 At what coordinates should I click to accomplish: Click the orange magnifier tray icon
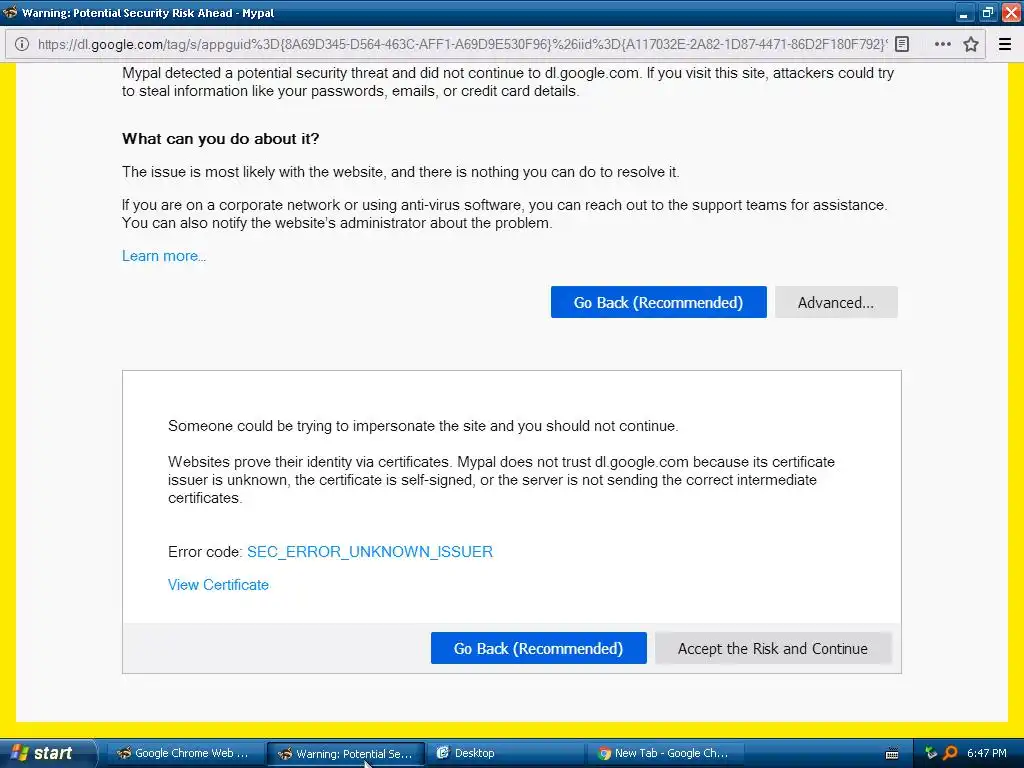pyautogui.click(x=950, y=753)
